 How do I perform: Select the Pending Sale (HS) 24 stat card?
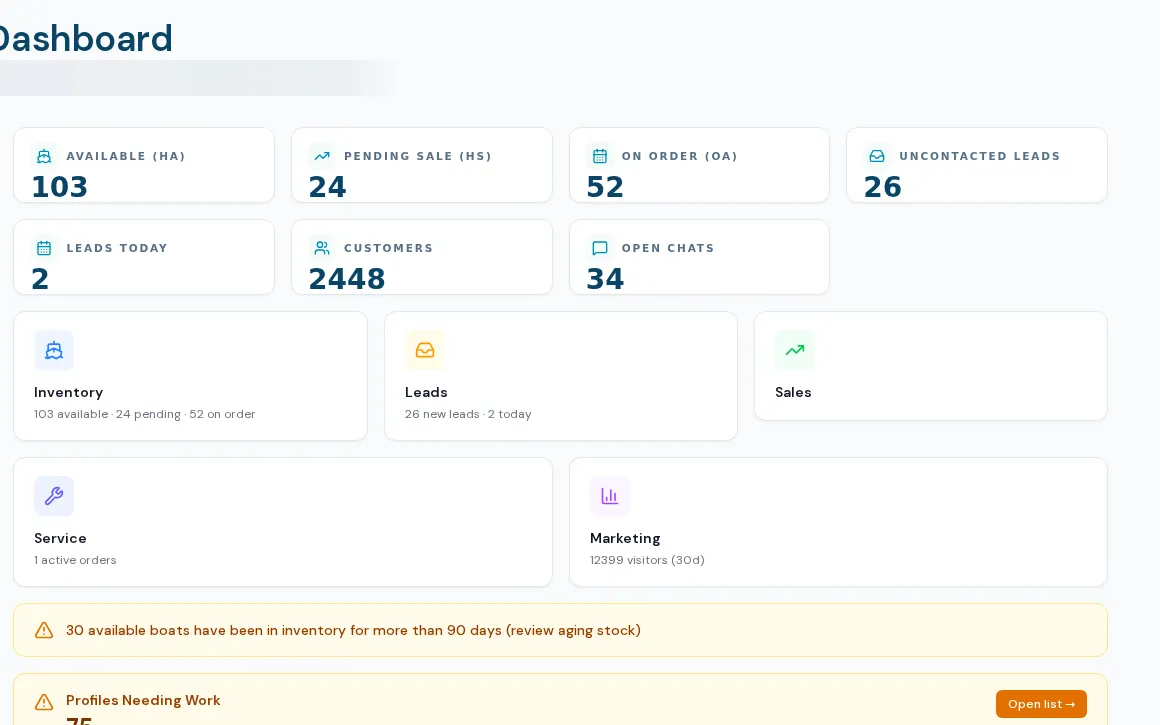[x=422, y=165]
